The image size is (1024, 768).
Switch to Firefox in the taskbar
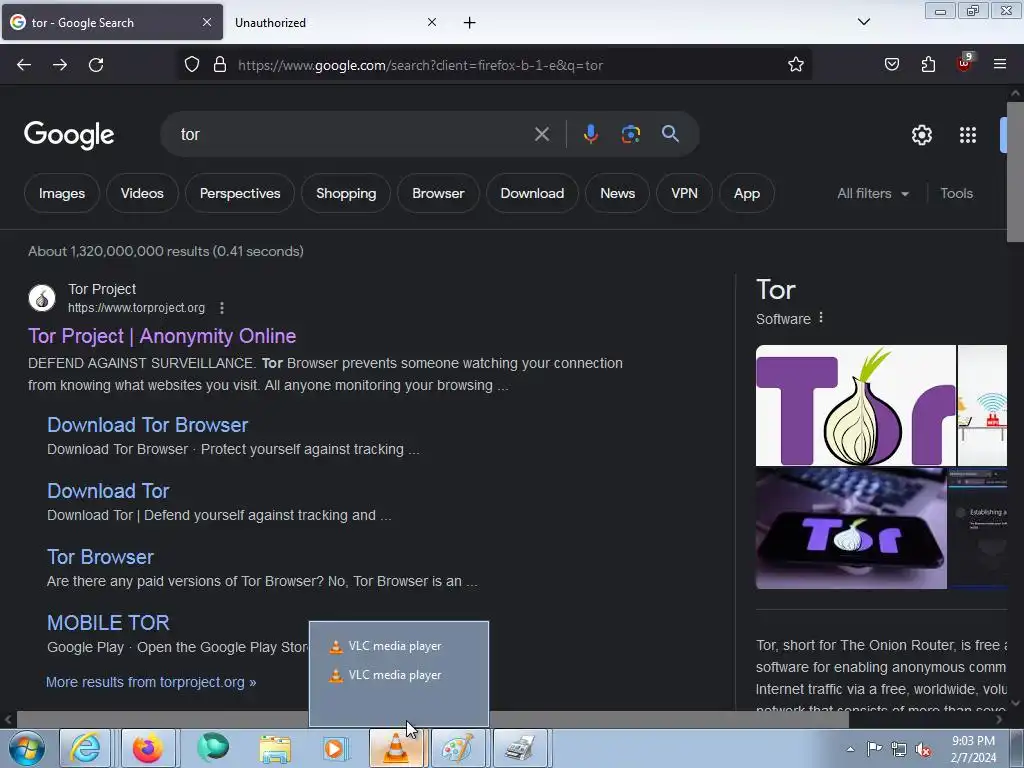coord(148,749)
